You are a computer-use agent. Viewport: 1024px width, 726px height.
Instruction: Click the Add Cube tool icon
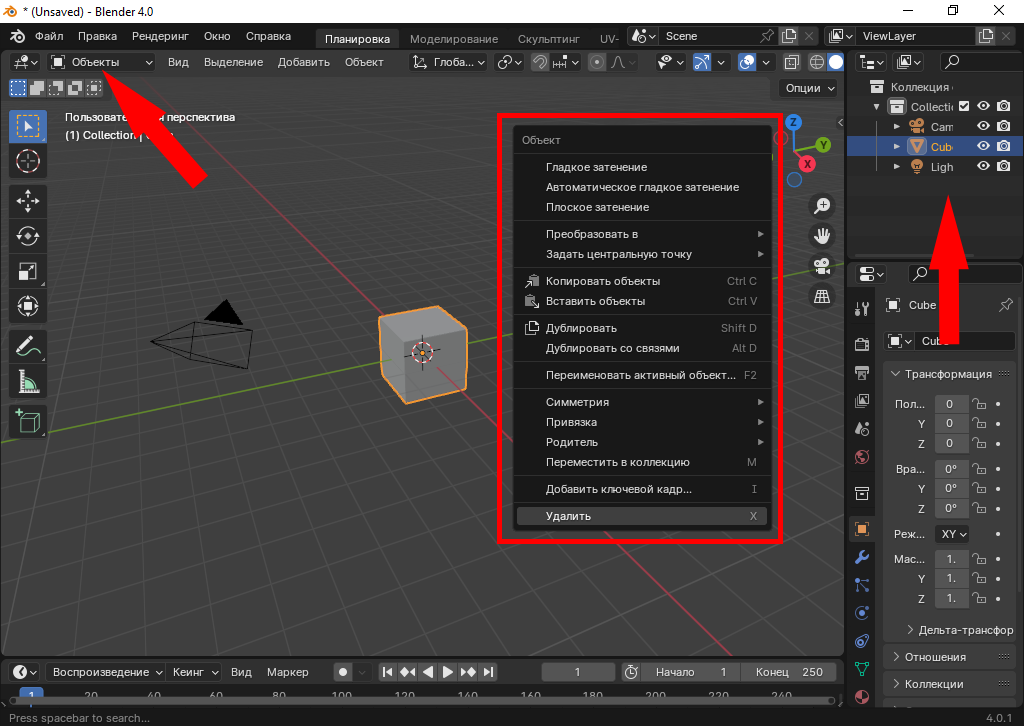(x=28, y=421)
